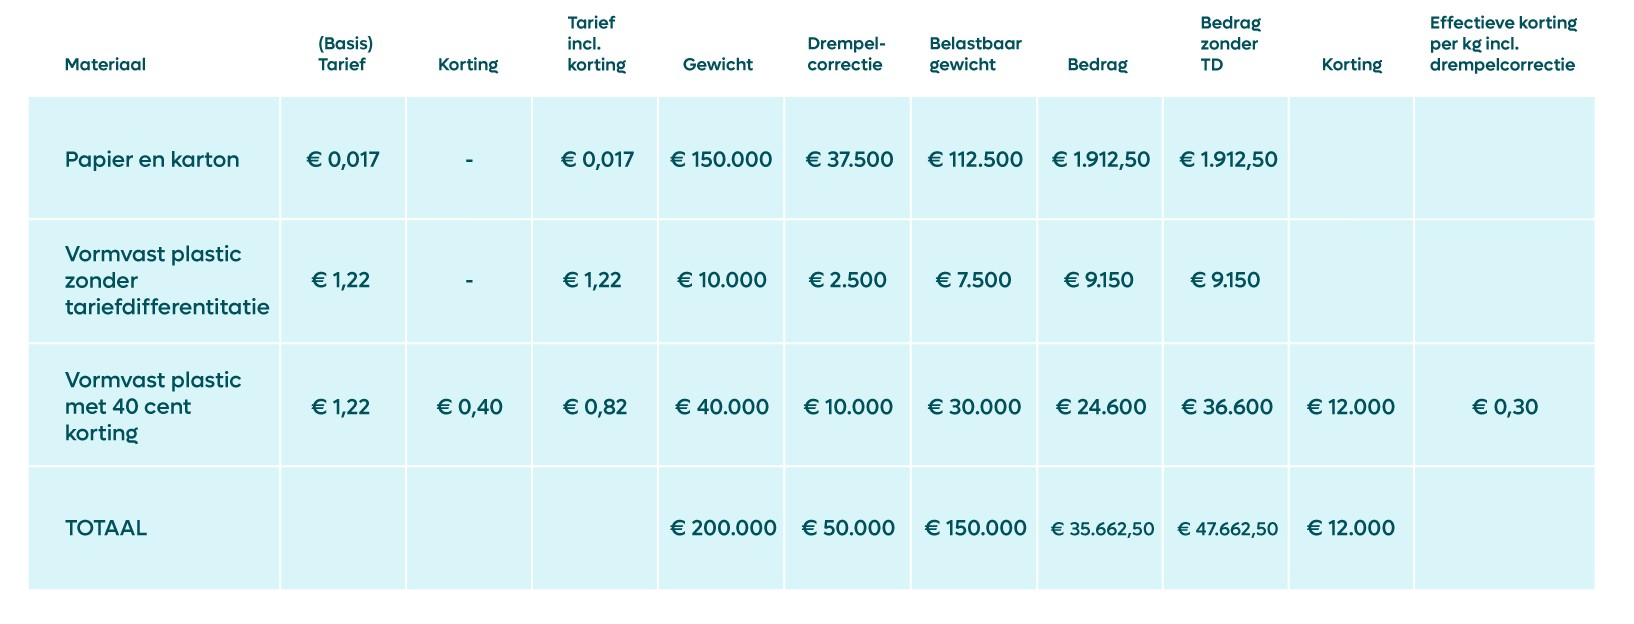Select the € 0,40 korting cell
The height and width of the screenshot is (624, 1634).
pos(470,407)
